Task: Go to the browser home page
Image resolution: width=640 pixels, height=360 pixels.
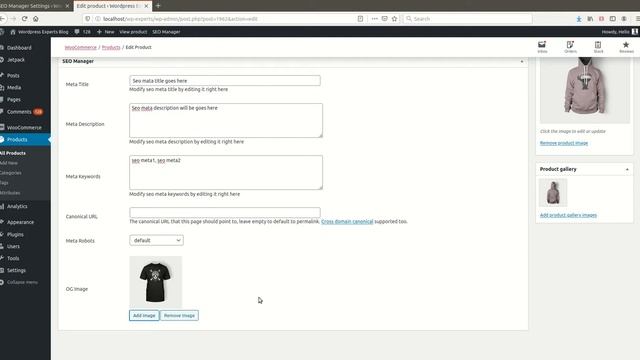Action: coord(36,19)
